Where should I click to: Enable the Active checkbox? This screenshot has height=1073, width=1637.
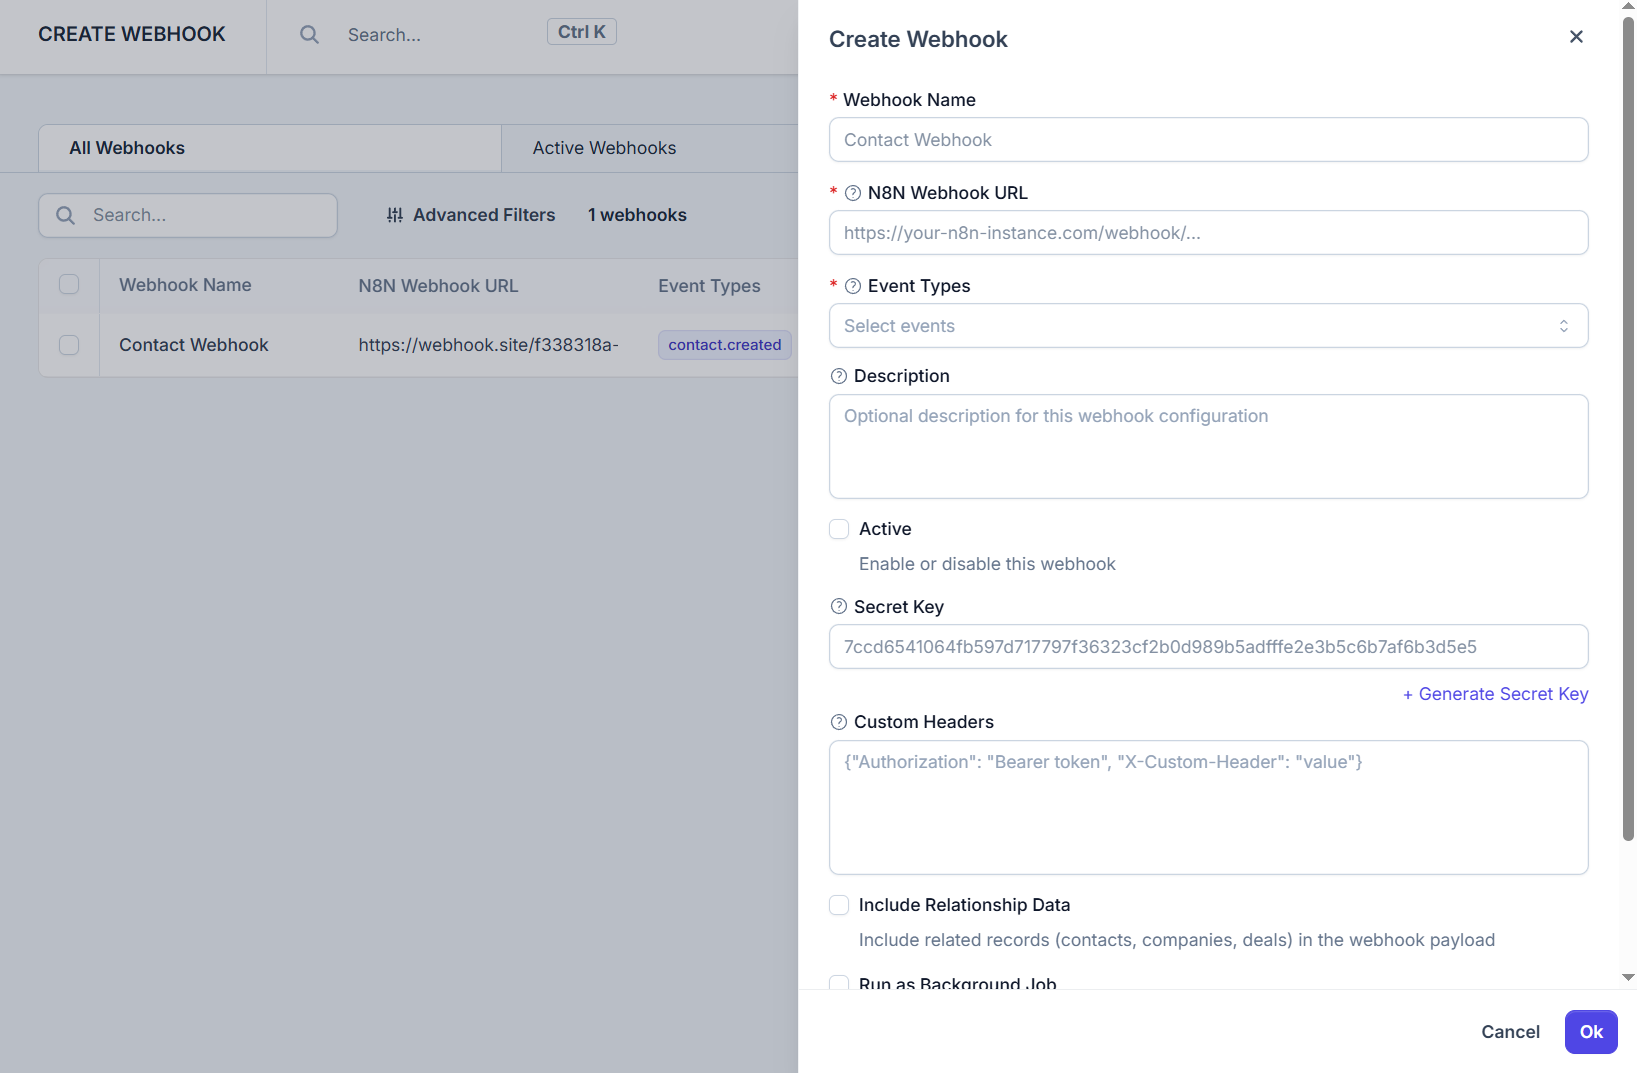click(x=839, y=529)
